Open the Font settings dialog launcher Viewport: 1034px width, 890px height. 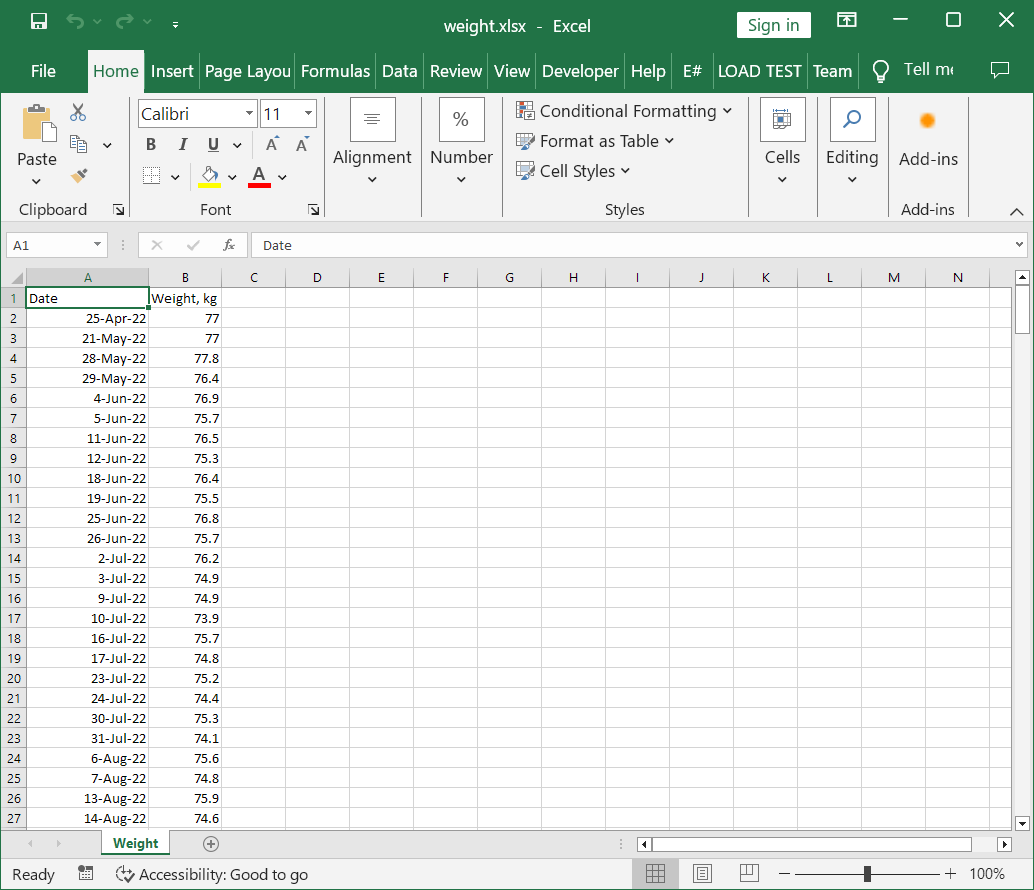314,210
